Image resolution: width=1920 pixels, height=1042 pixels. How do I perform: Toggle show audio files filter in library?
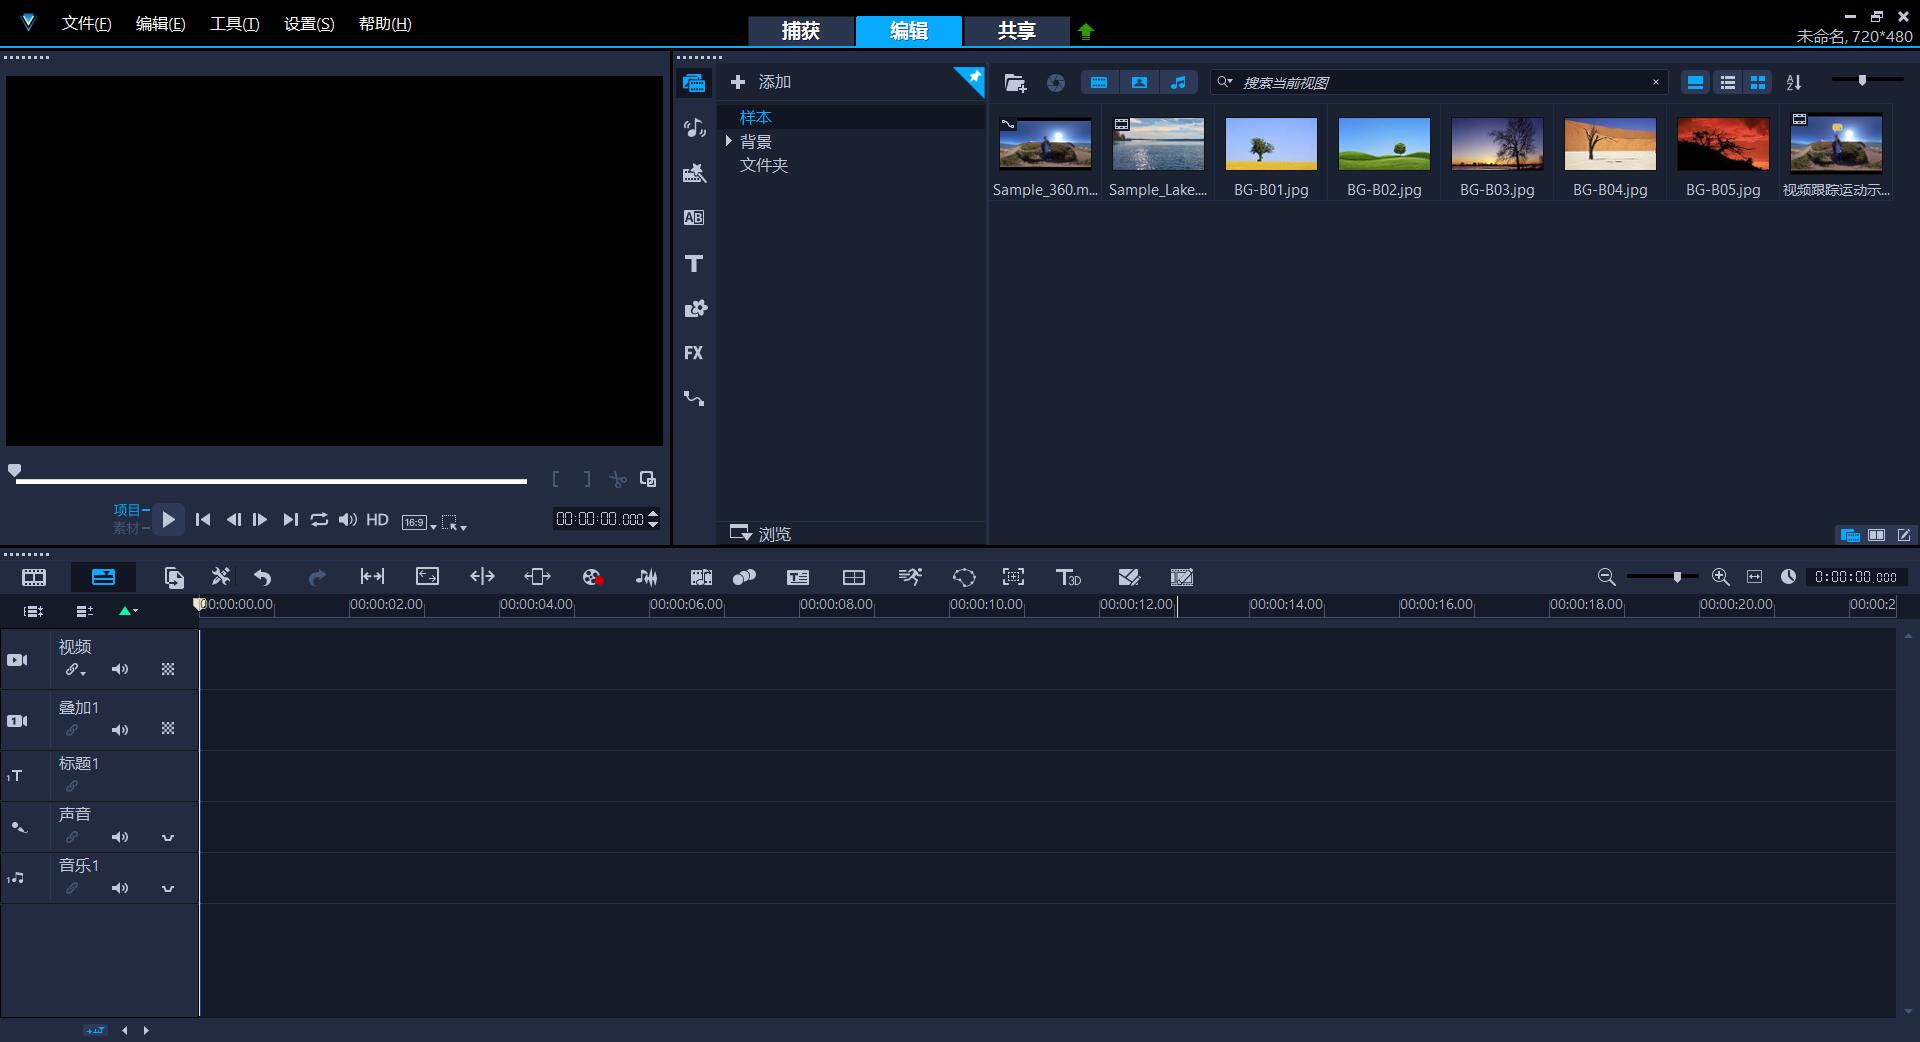tap(1178, 83)
